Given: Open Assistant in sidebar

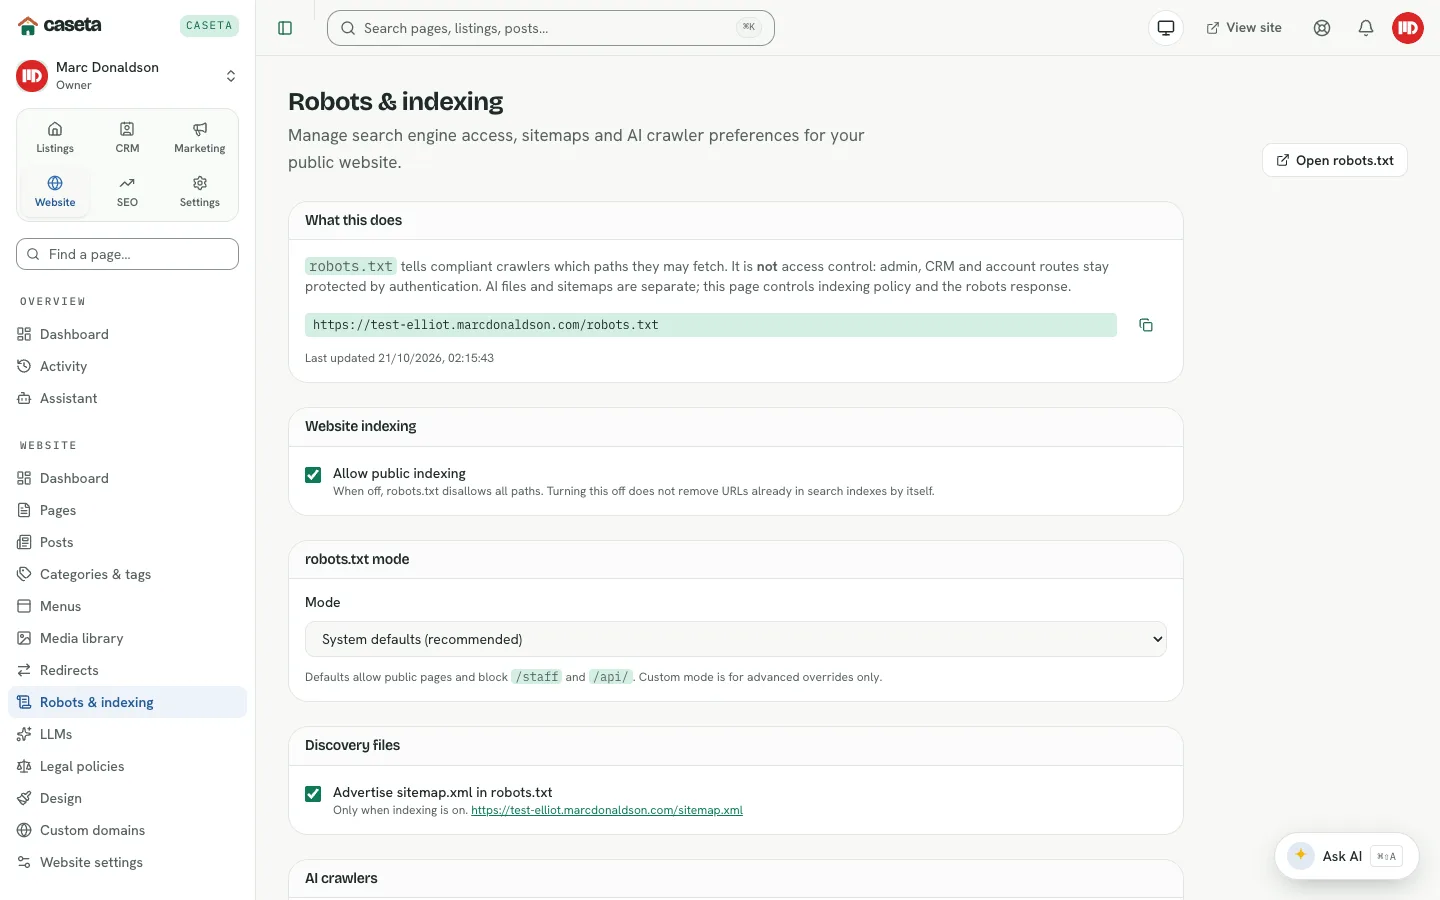Looking at the screenshot, I should [x=127, y=398].
